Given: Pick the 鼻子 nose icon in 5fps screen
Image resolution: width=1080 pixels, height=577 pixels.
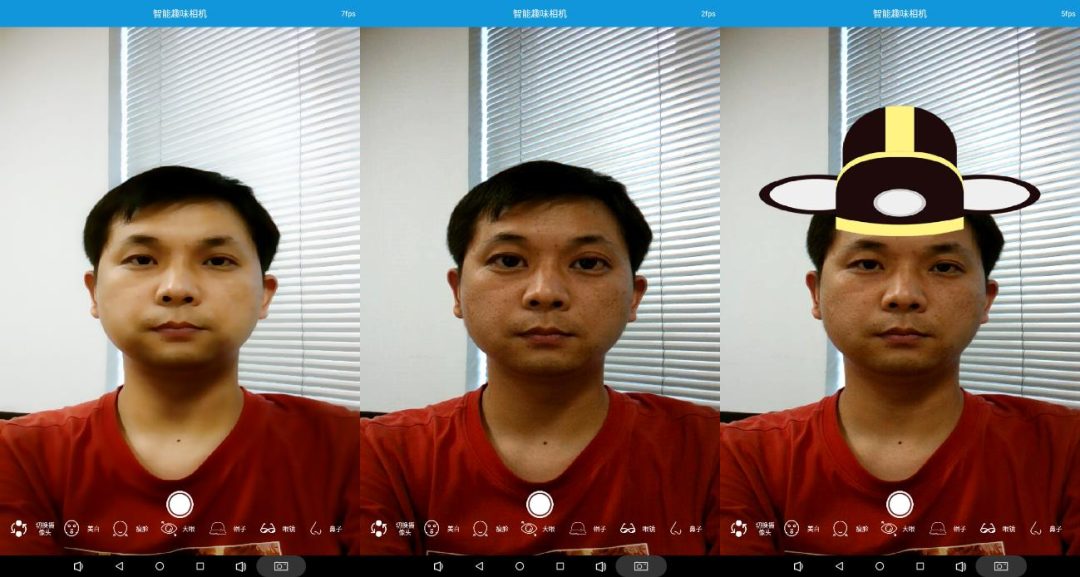Looking at the screenshot, I should pos(1035,528).
